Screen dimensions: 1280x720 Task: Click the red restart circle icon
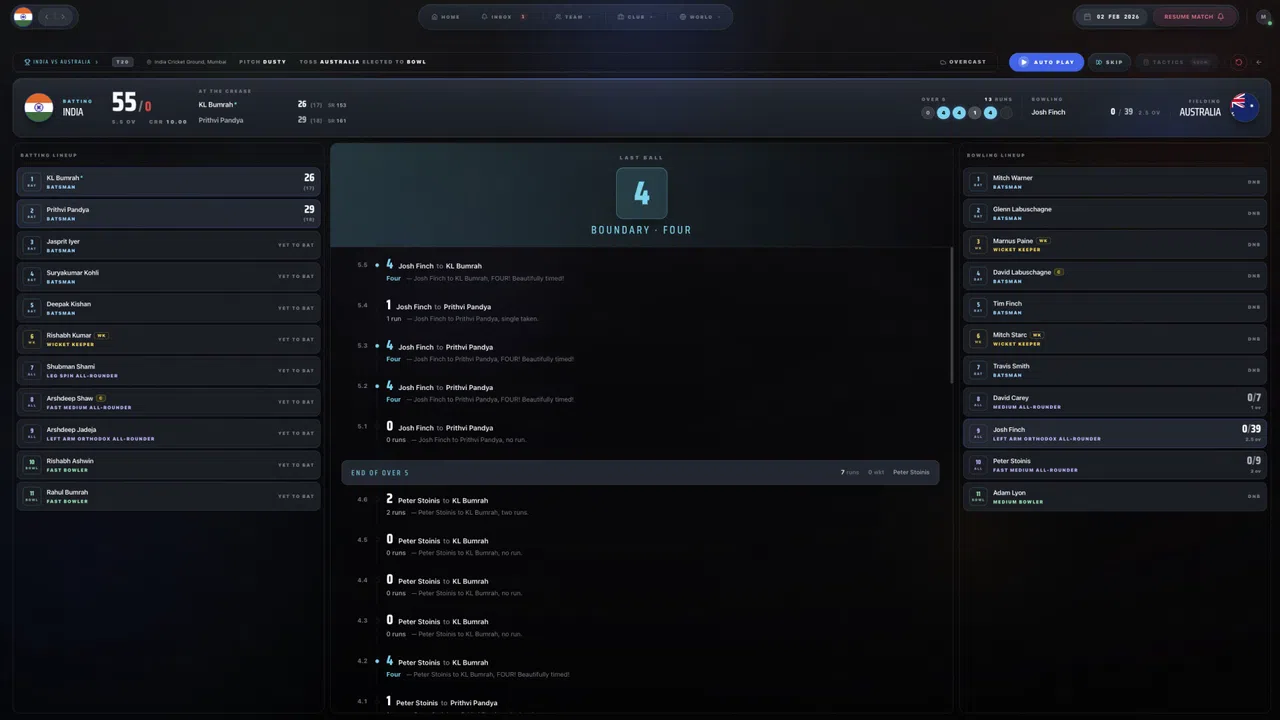[1238, 62]
